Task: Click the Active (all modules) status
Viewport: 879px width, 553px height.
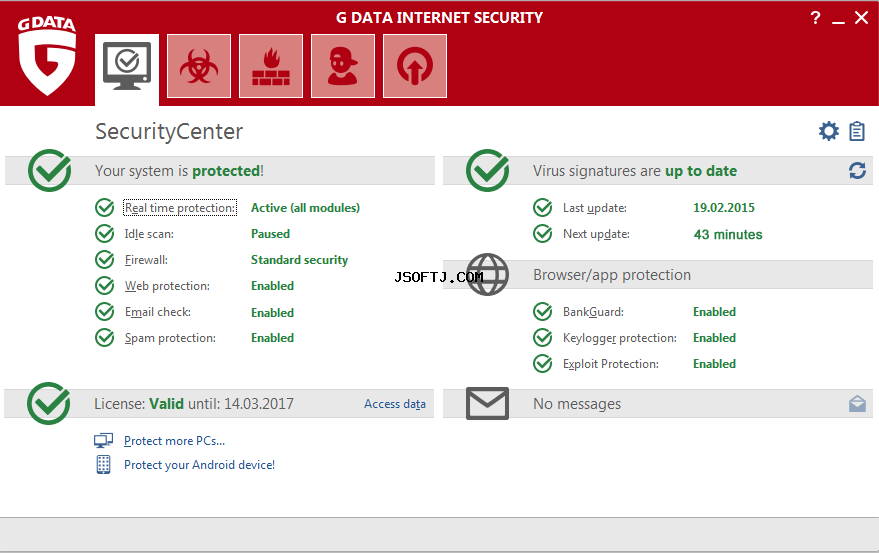Action: pyautogui.click(x=305, y=208)
